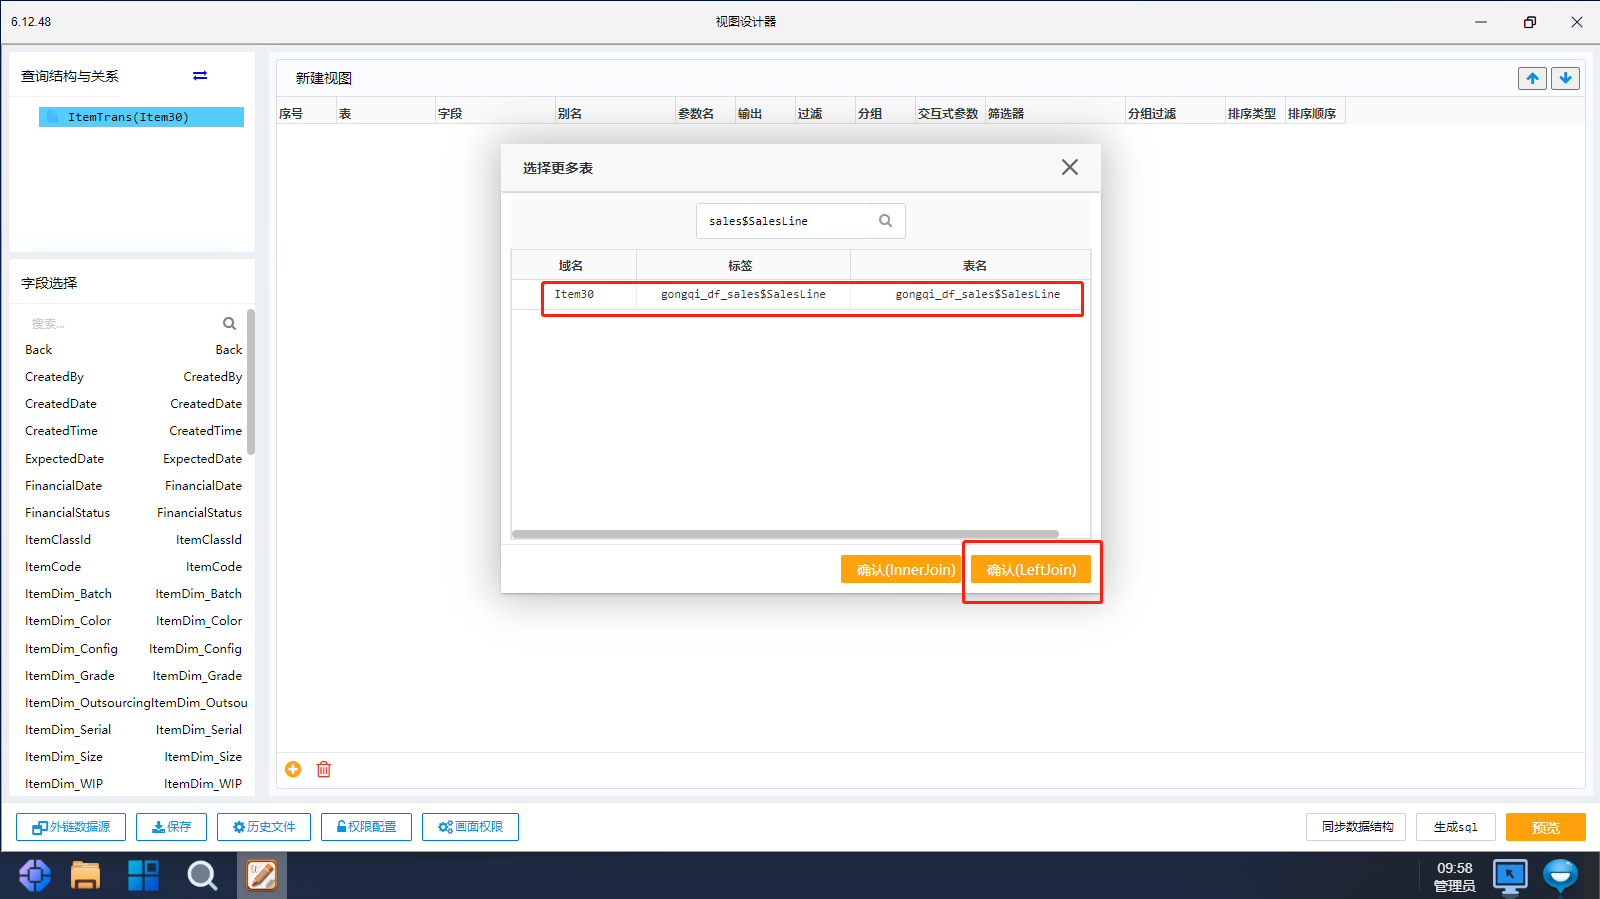Open 外链数据源 button
Viewport: 1600px width, 899px height.
click(x=71, y=827)
